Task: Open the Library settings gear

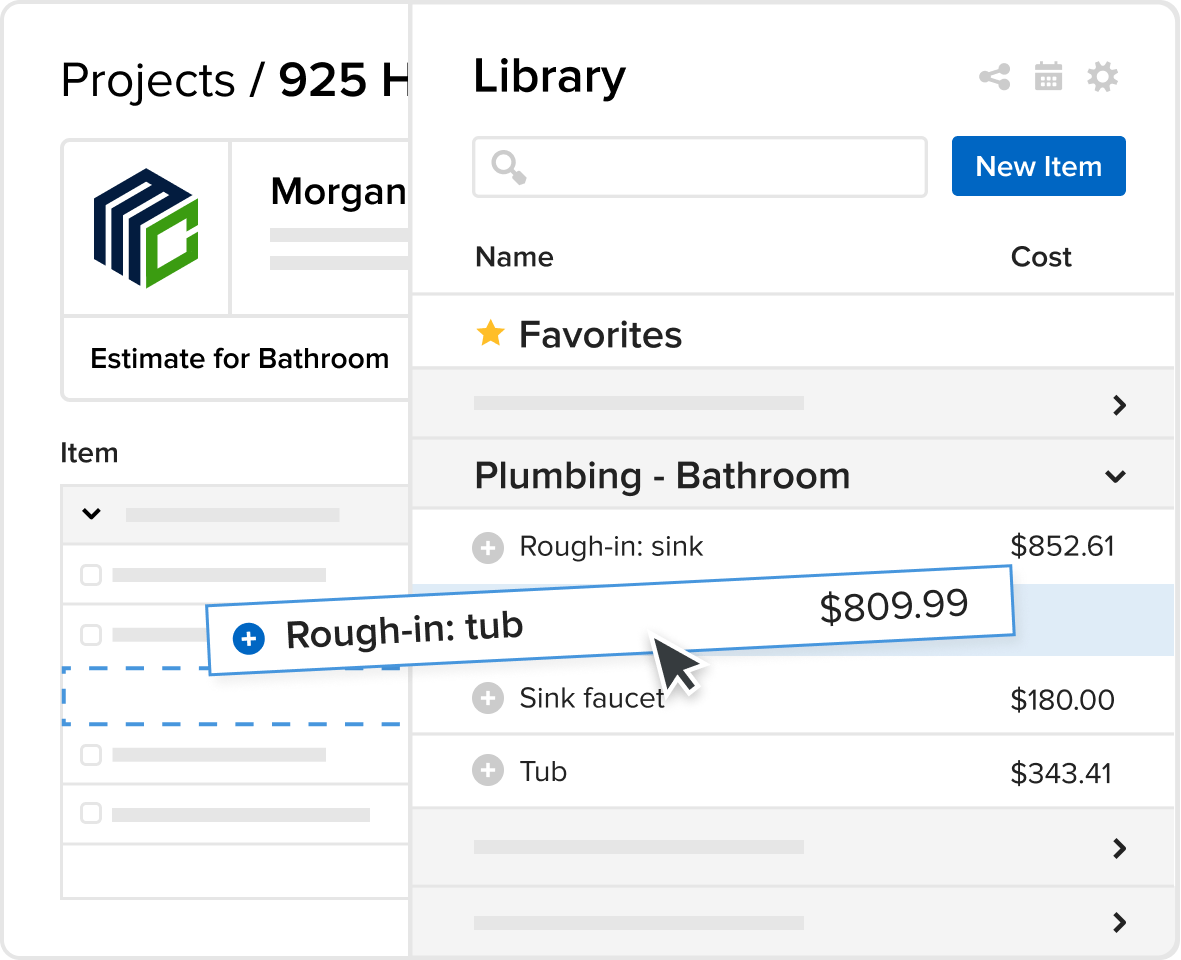Action: point(1103,77)
